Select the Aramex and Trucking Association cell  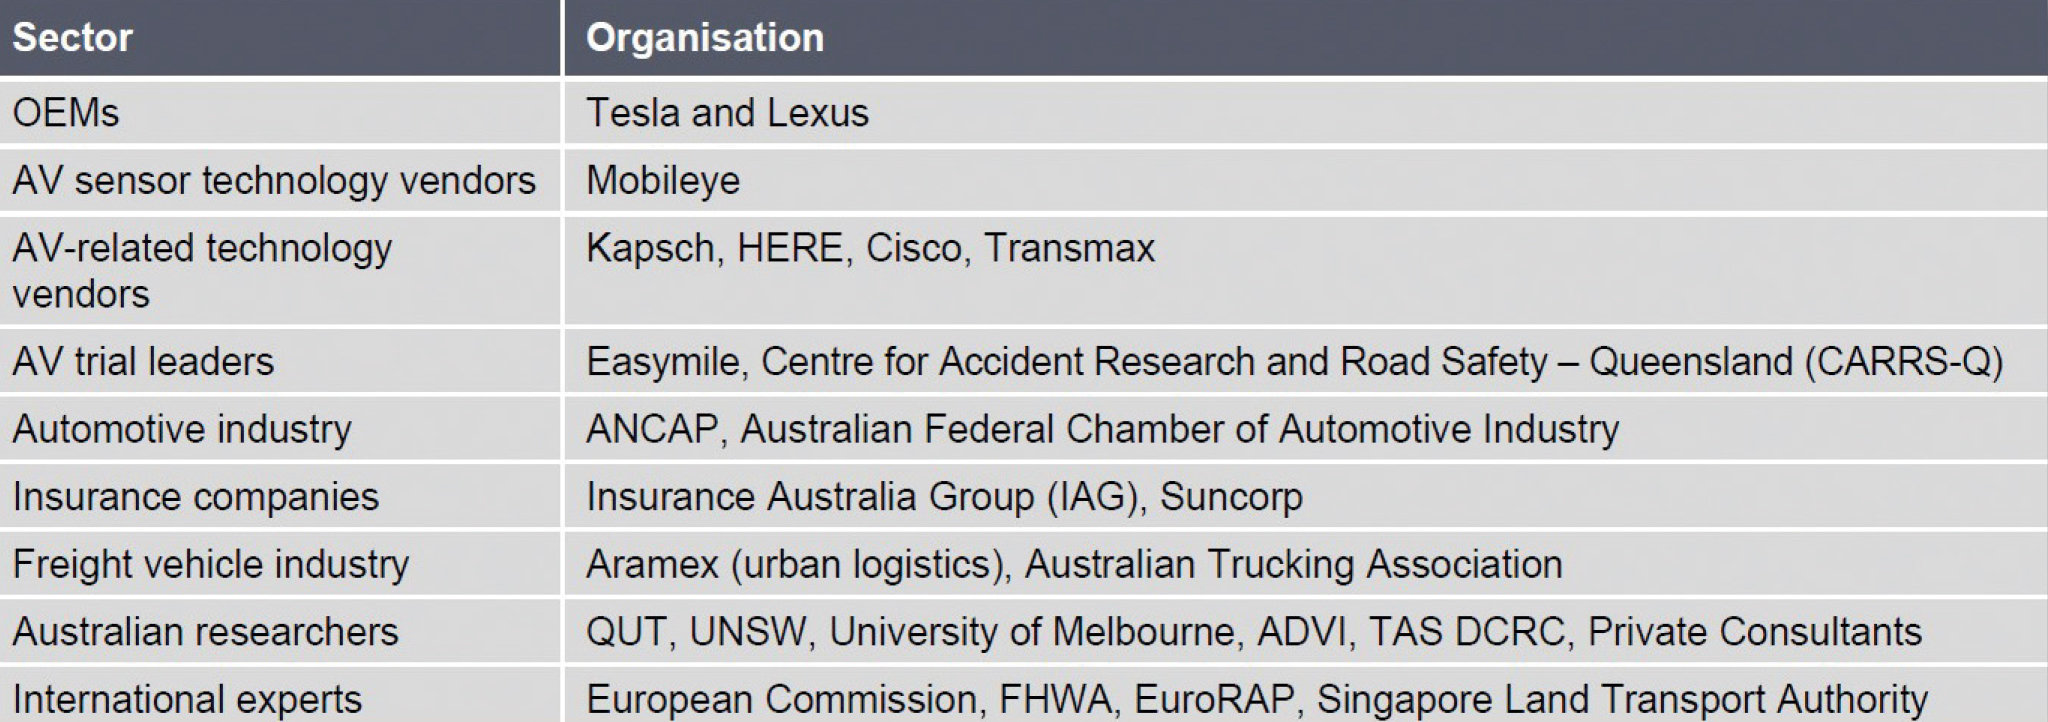1306,564
